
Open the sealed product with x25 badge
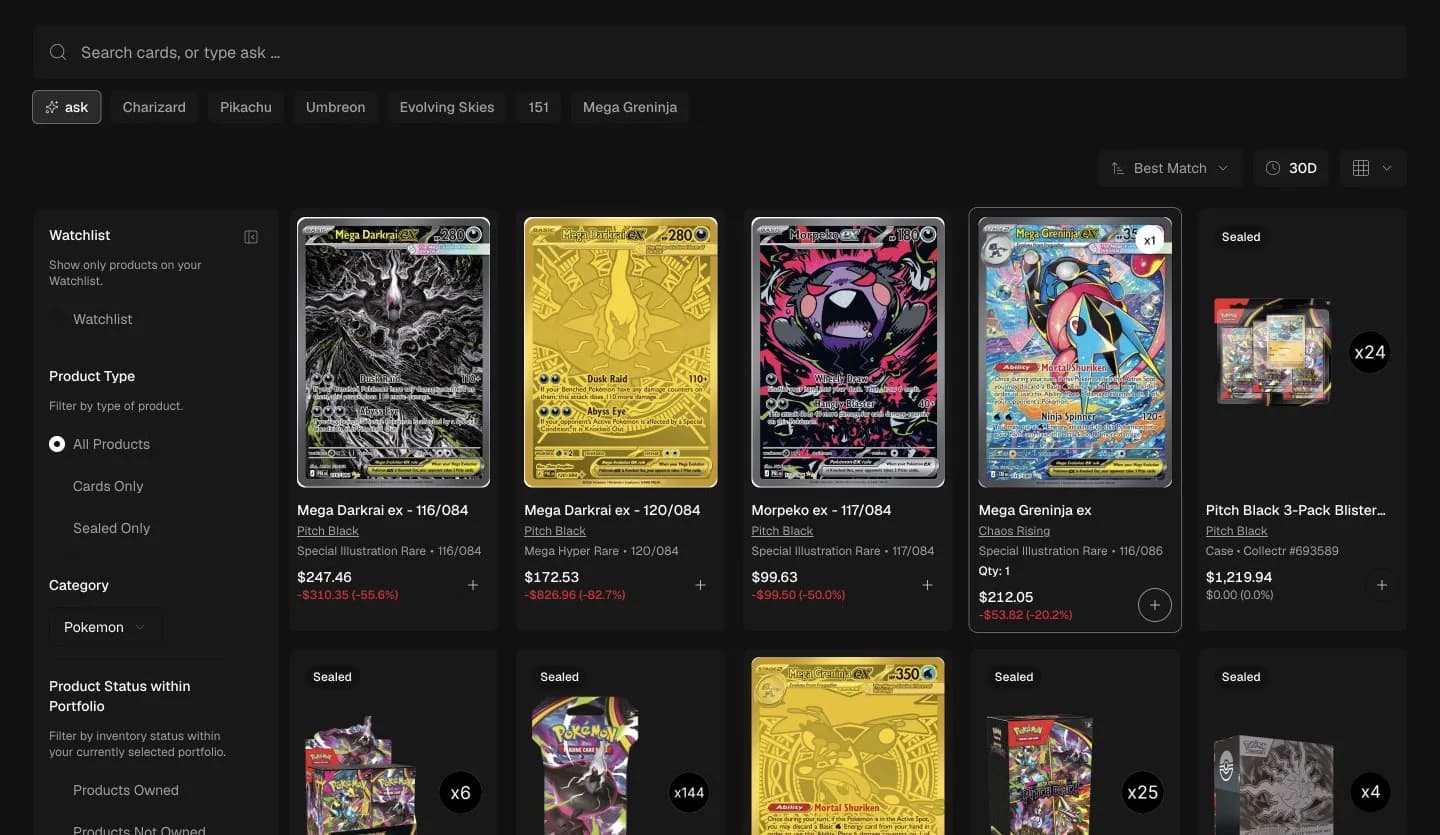point(1040,775)
